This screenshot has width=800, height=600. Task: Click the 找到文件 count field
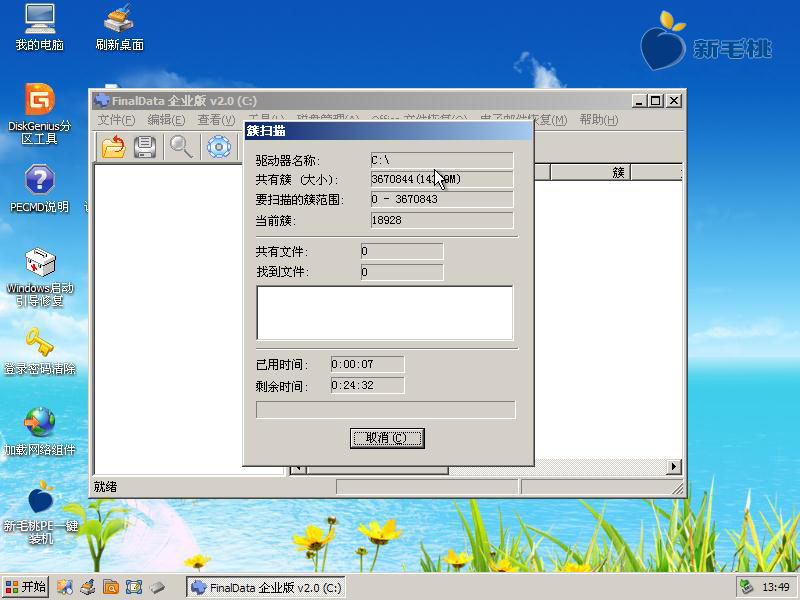pos(402,272)
